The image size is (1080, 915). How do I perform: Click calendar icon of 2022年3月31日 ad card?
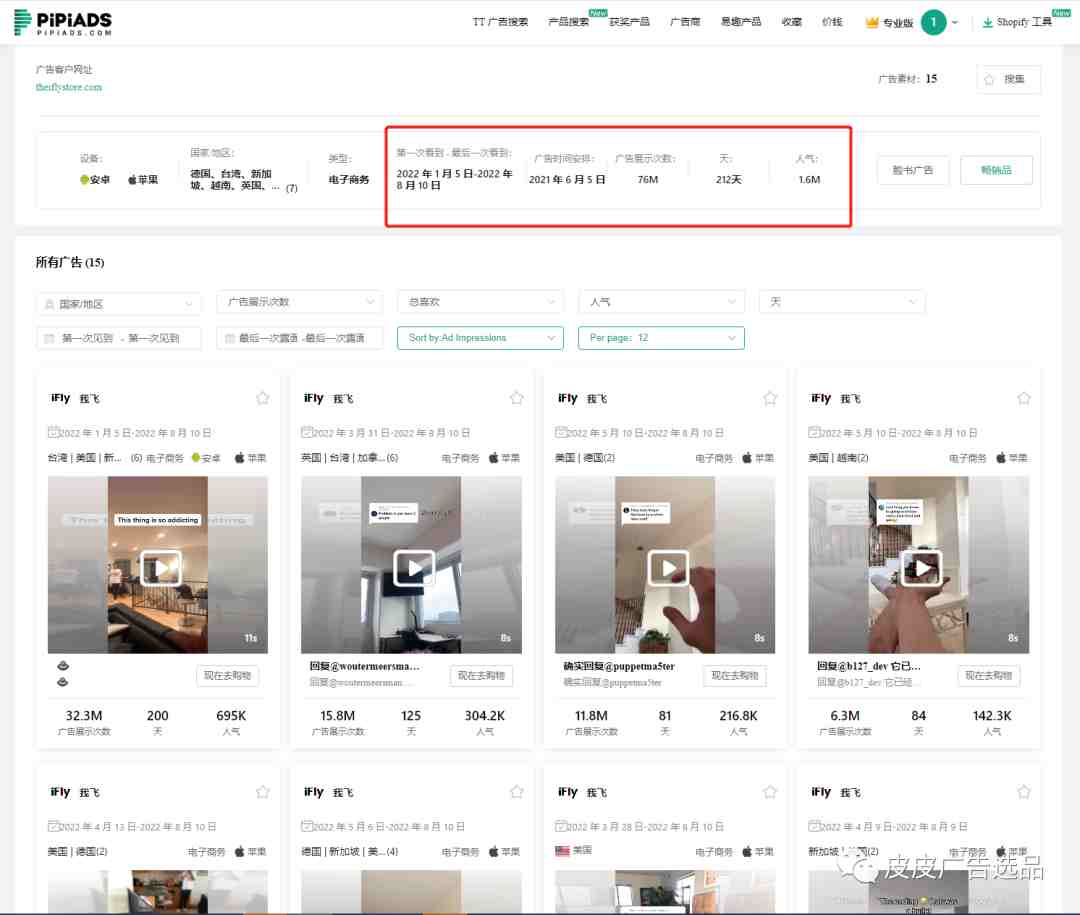click(x=307, y=433)
